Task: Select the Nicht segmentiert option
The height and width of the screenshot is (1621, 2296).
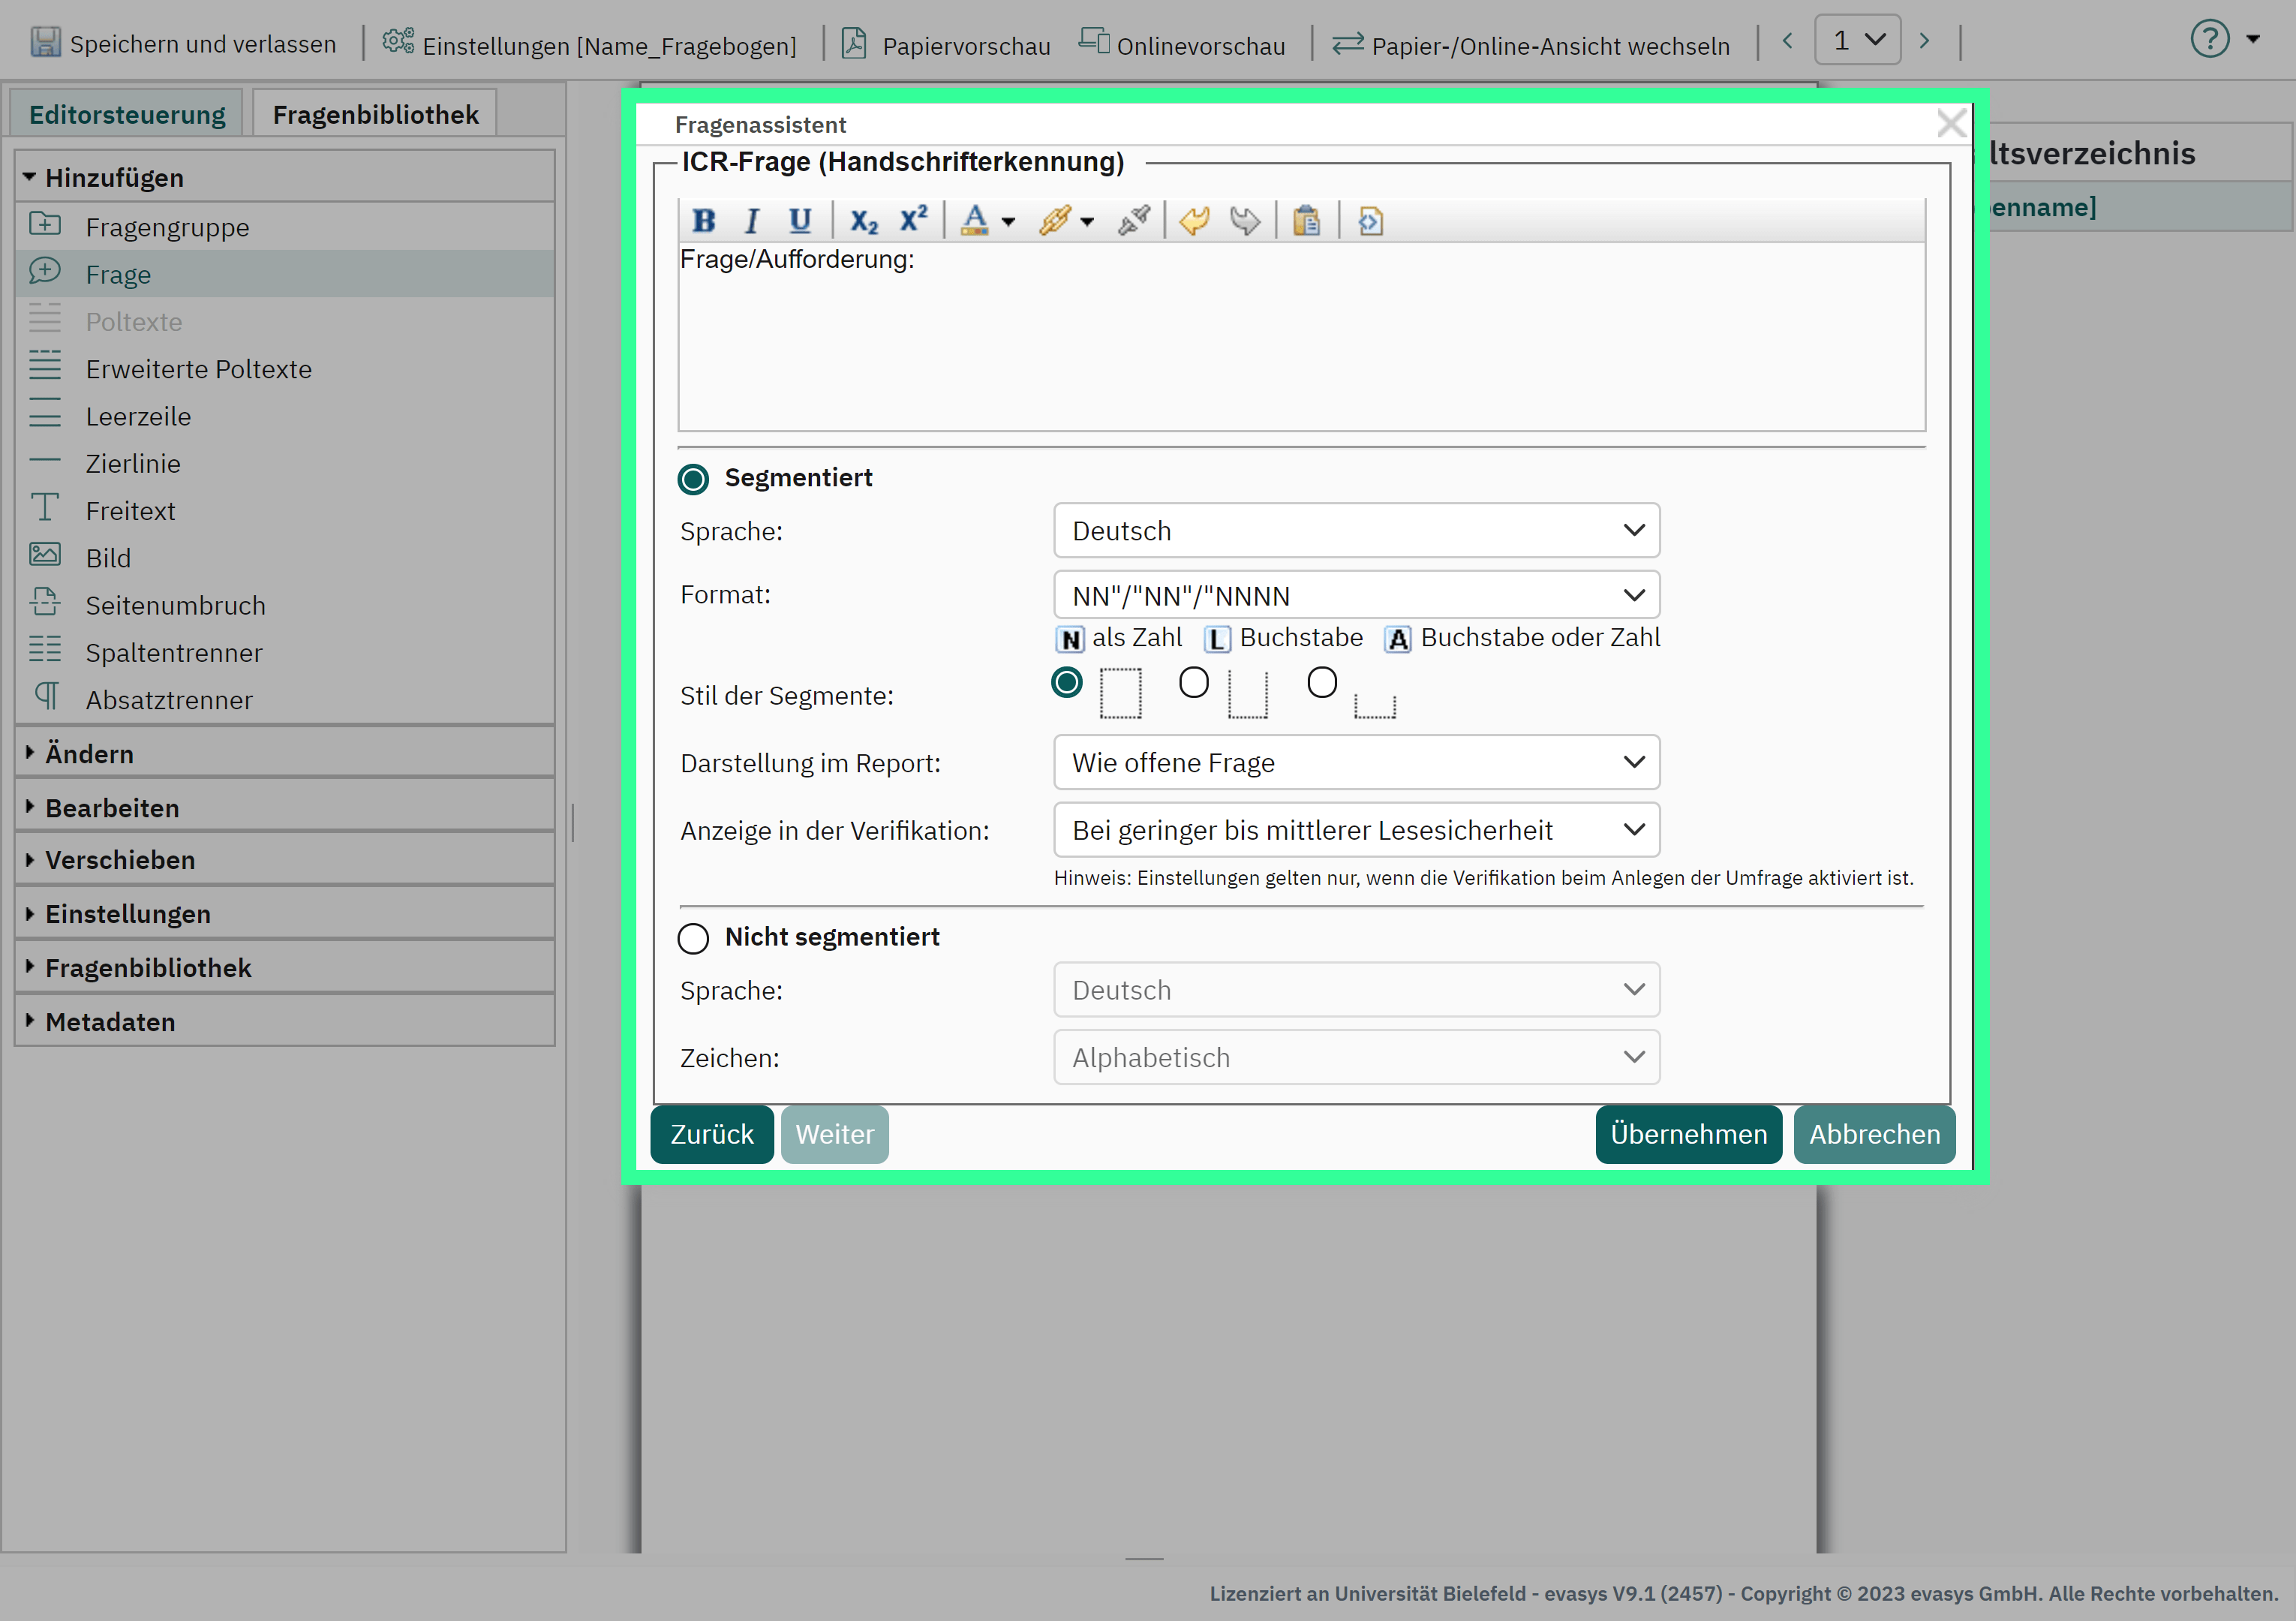Action: pyautogui.click(x=693, y=938)
